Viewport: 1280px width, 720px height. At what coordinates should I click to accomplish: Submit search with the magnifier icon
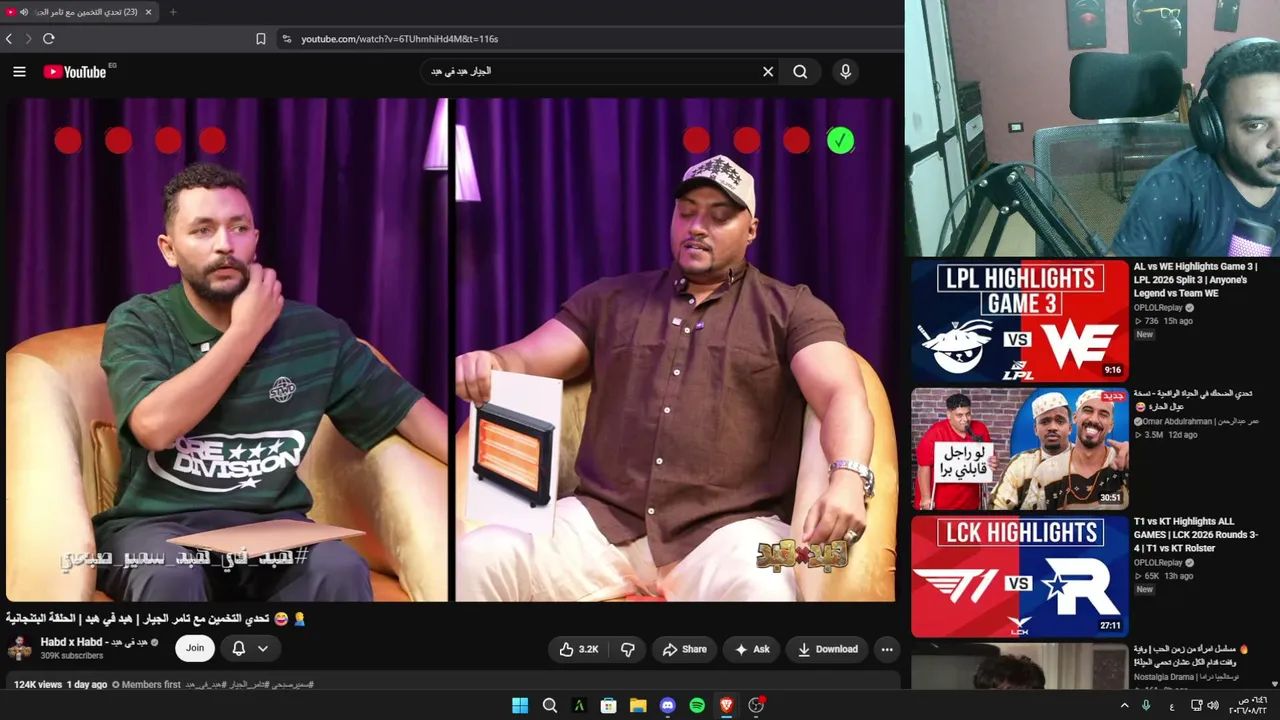pyautogui.click(x=800, y=71)
